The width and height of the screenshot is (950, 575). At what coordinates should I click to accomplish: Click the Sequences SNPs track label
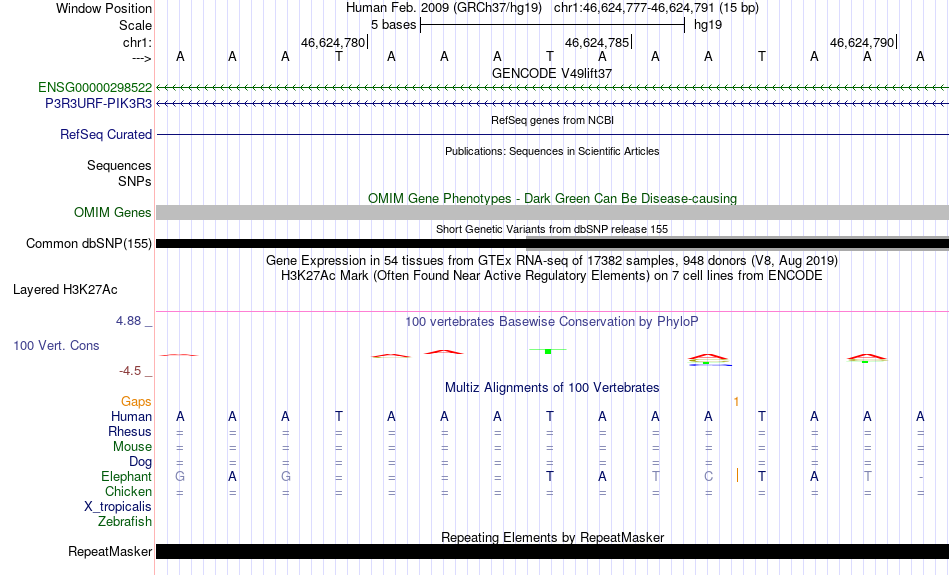coord(119,173)
